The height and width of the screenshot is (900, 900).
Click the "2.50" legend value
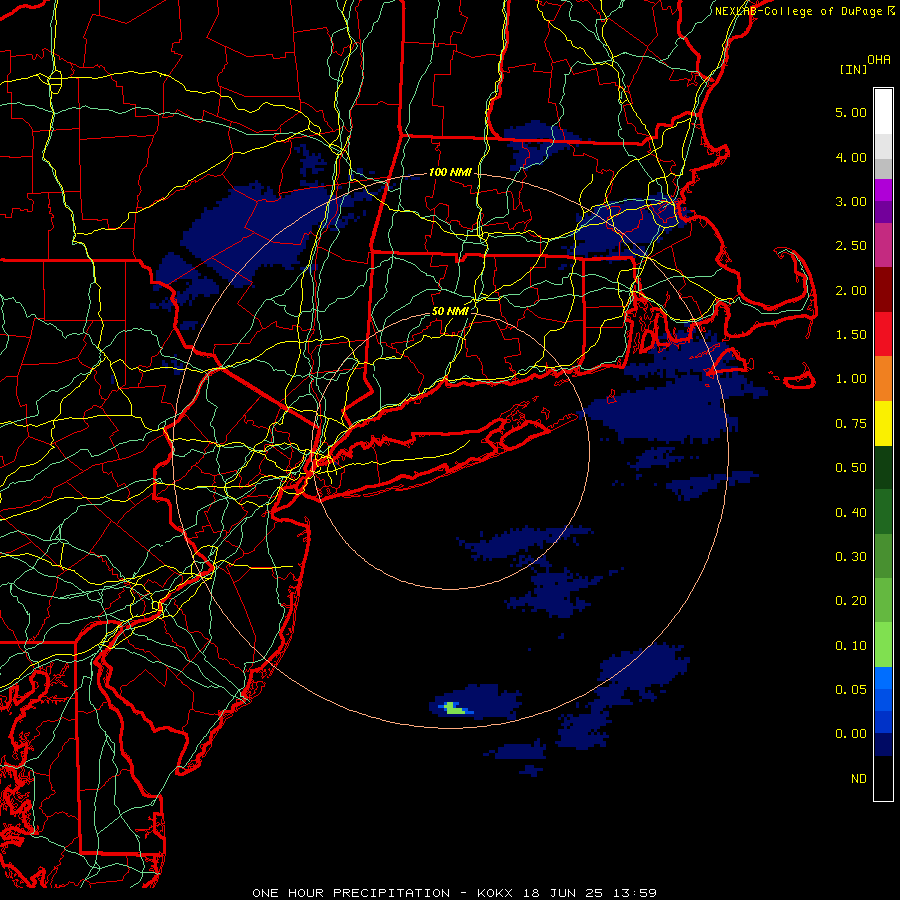(x=851, y=246)
